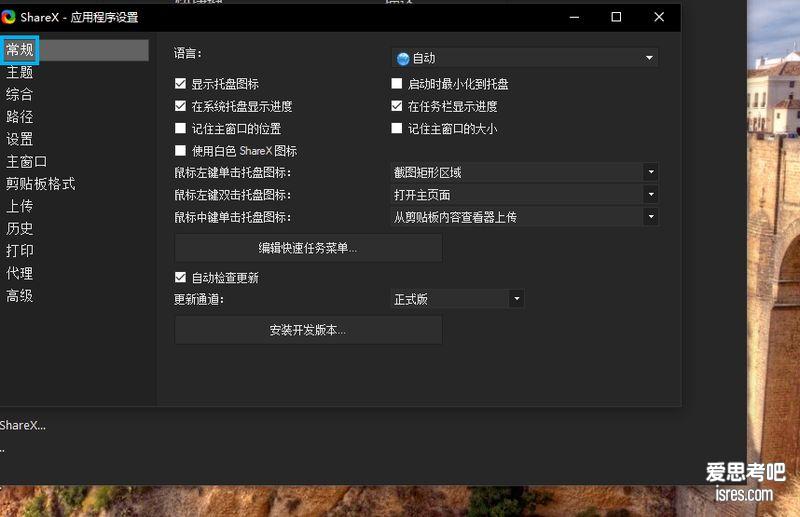Open the 主题 settings tab
Screen dimensions: 800x517
click(x=20, y=72)
